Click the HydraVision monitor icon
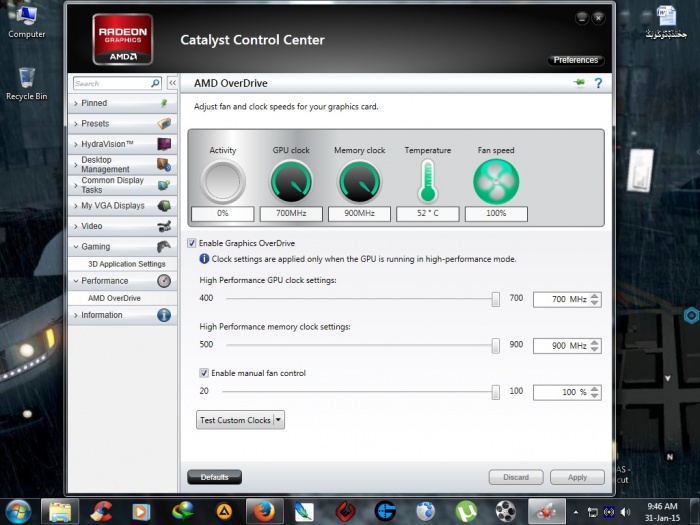 pyautogui.click(x=164, y=144)
